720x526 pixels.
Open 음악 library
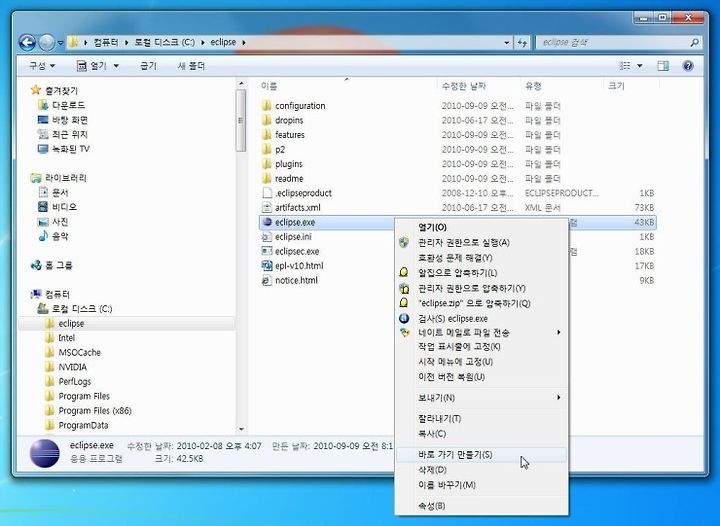tap(53, 236)
